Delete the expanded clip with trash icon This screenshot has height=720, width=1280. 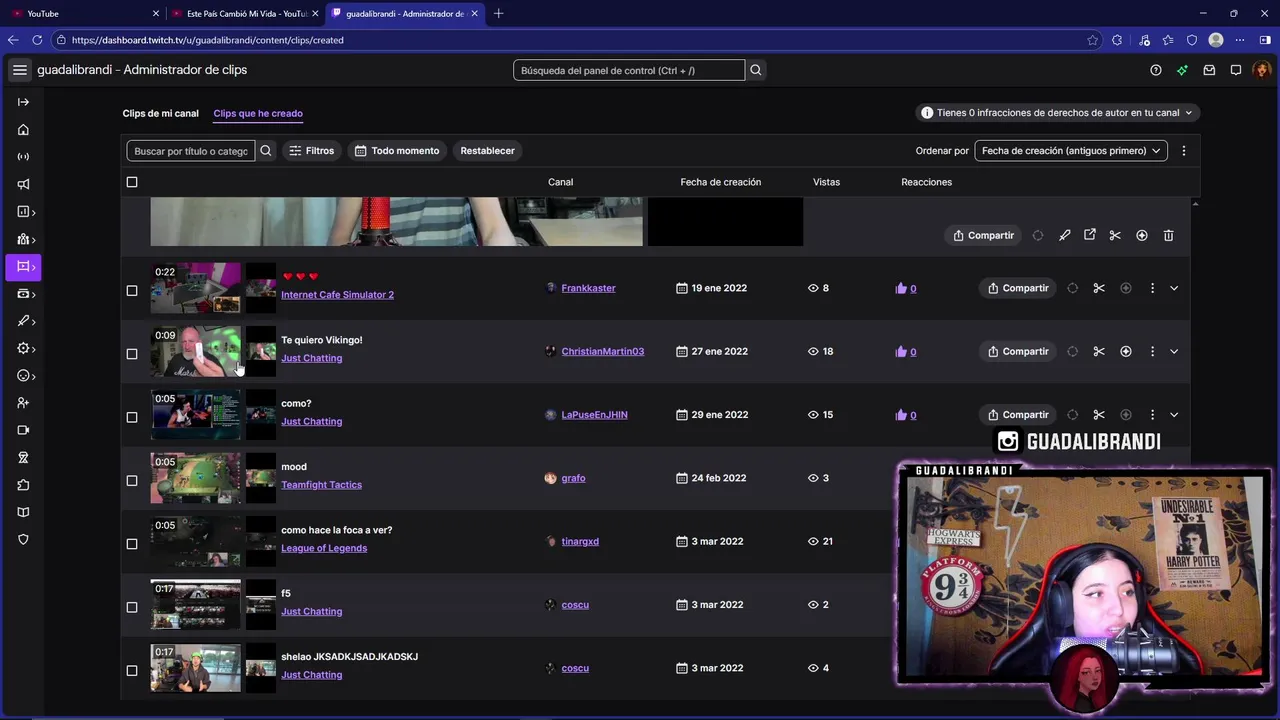point(1168,235)
